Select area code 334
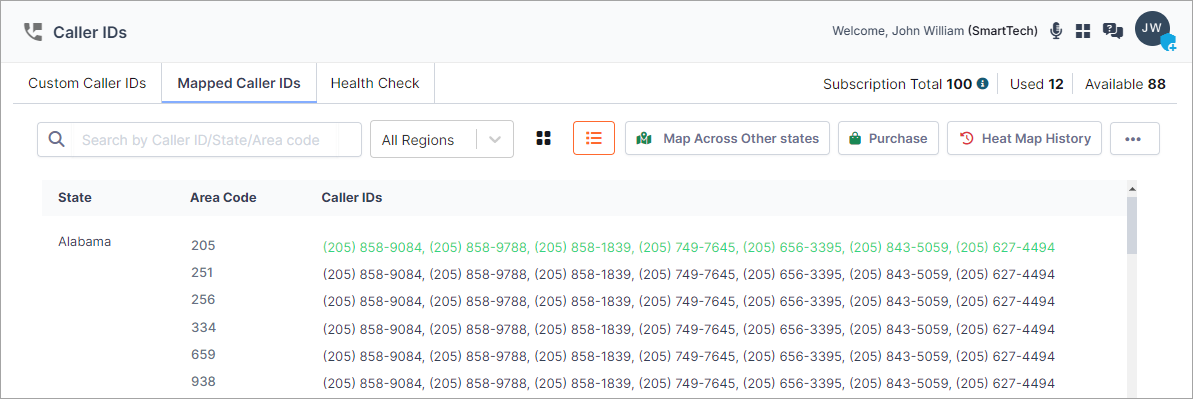Image resolution: width=1193 pixels, height=399 pixels. click(x=203, y=327)
